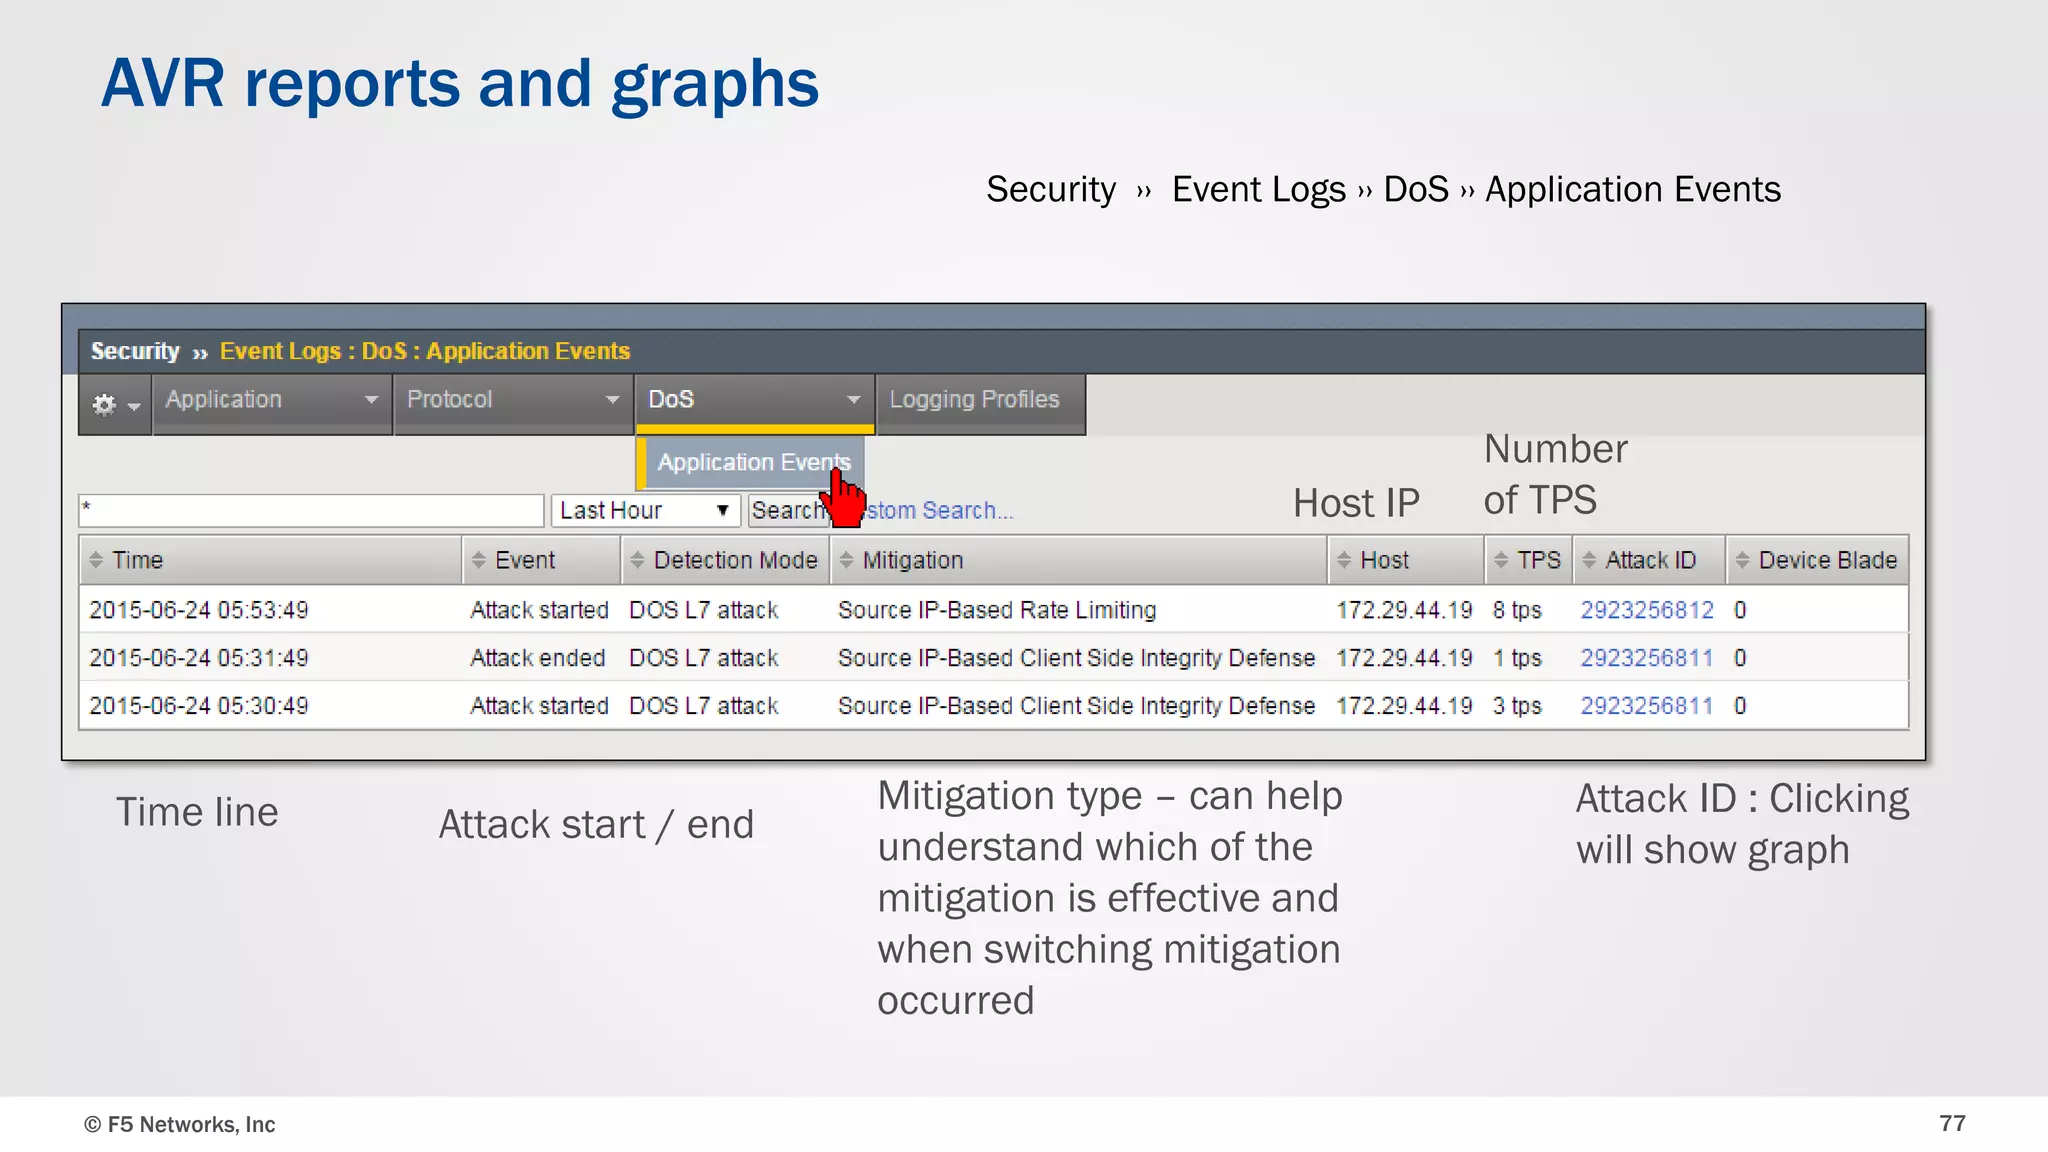Sort table by TPS column
The width and height of the screenshot is (2048, 1152).
coord(1529,560)
